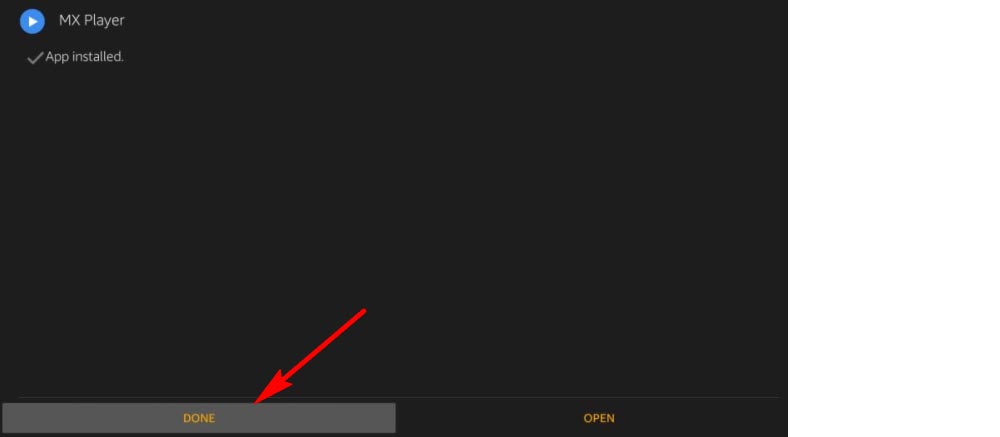Tap the white triangle inside the blue circle
This screenshot has width=1000, height=437.
[33, 21]
